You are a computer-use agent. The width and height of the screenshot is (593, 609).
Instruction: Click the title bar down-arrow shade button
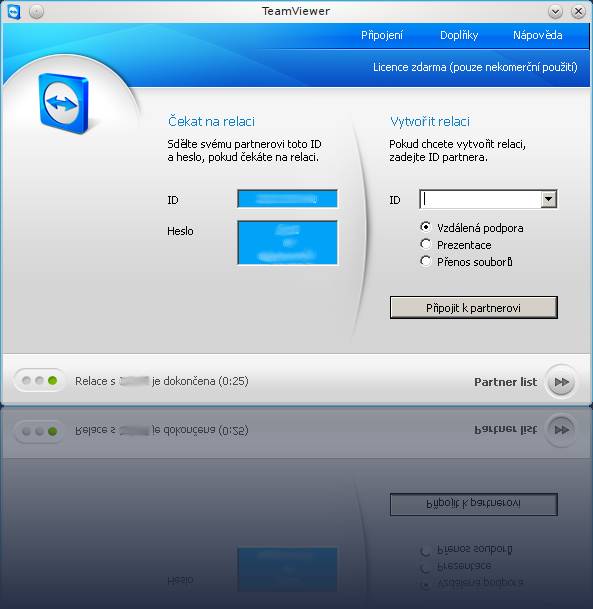pos(555,12)
